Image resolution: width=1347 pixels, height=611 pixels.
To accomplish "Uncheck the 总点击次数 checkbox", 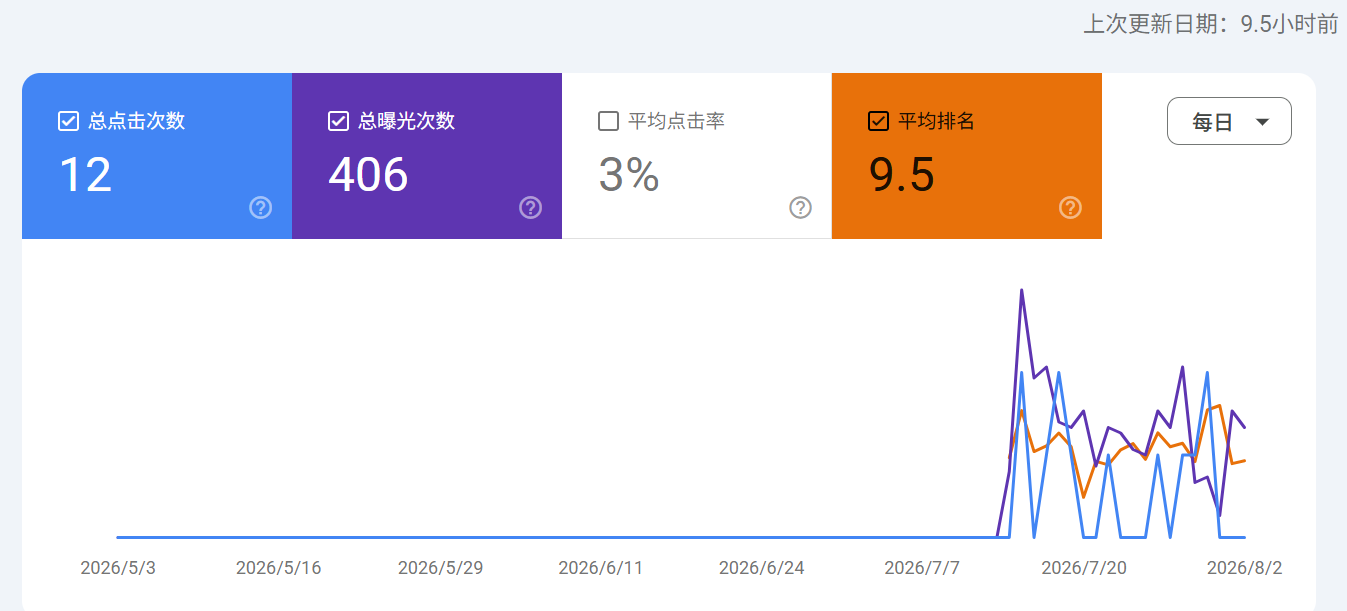I will point(68,121).
